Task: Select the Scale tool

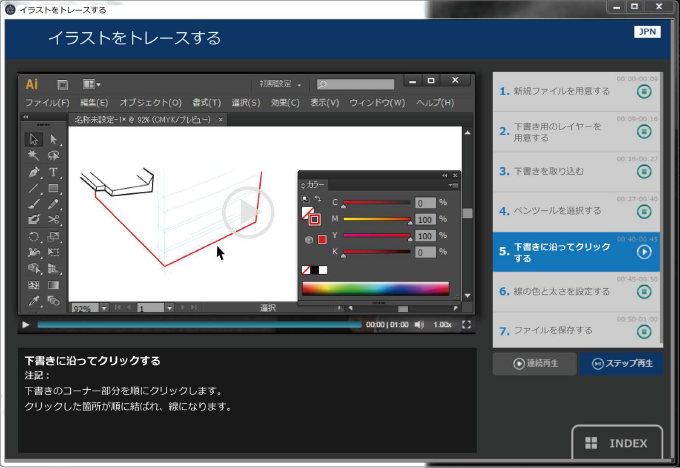Action: (53, 236)
